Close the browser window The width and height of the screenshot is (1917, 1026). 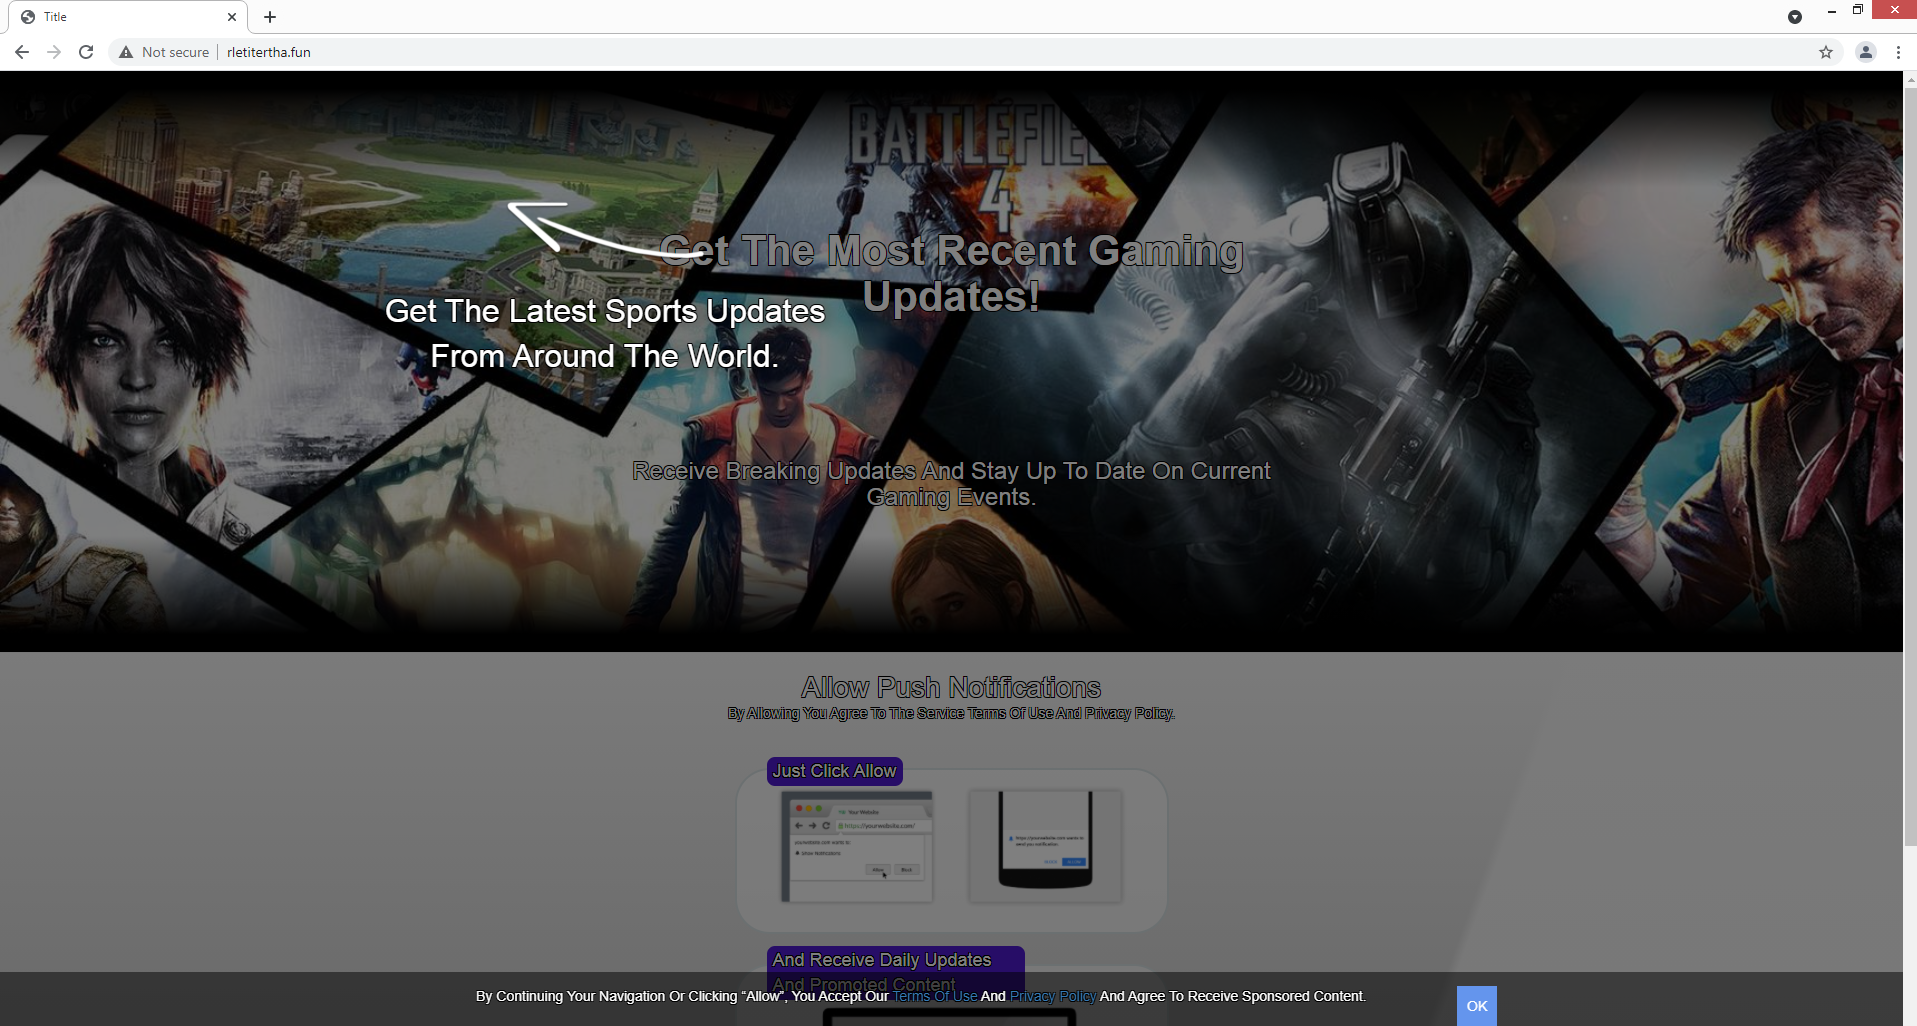[x=1894, y=10]
